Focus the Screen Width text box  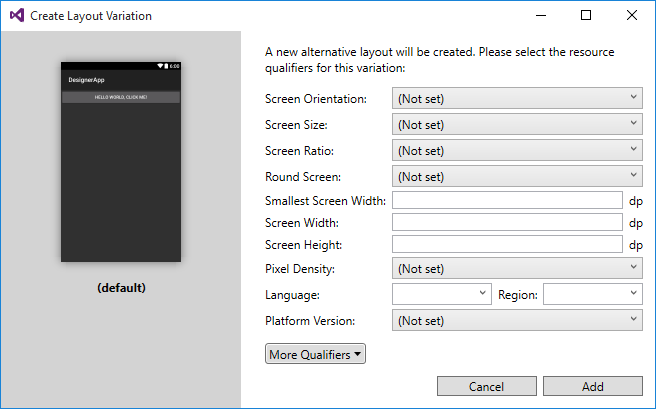(x=508, y=222)
